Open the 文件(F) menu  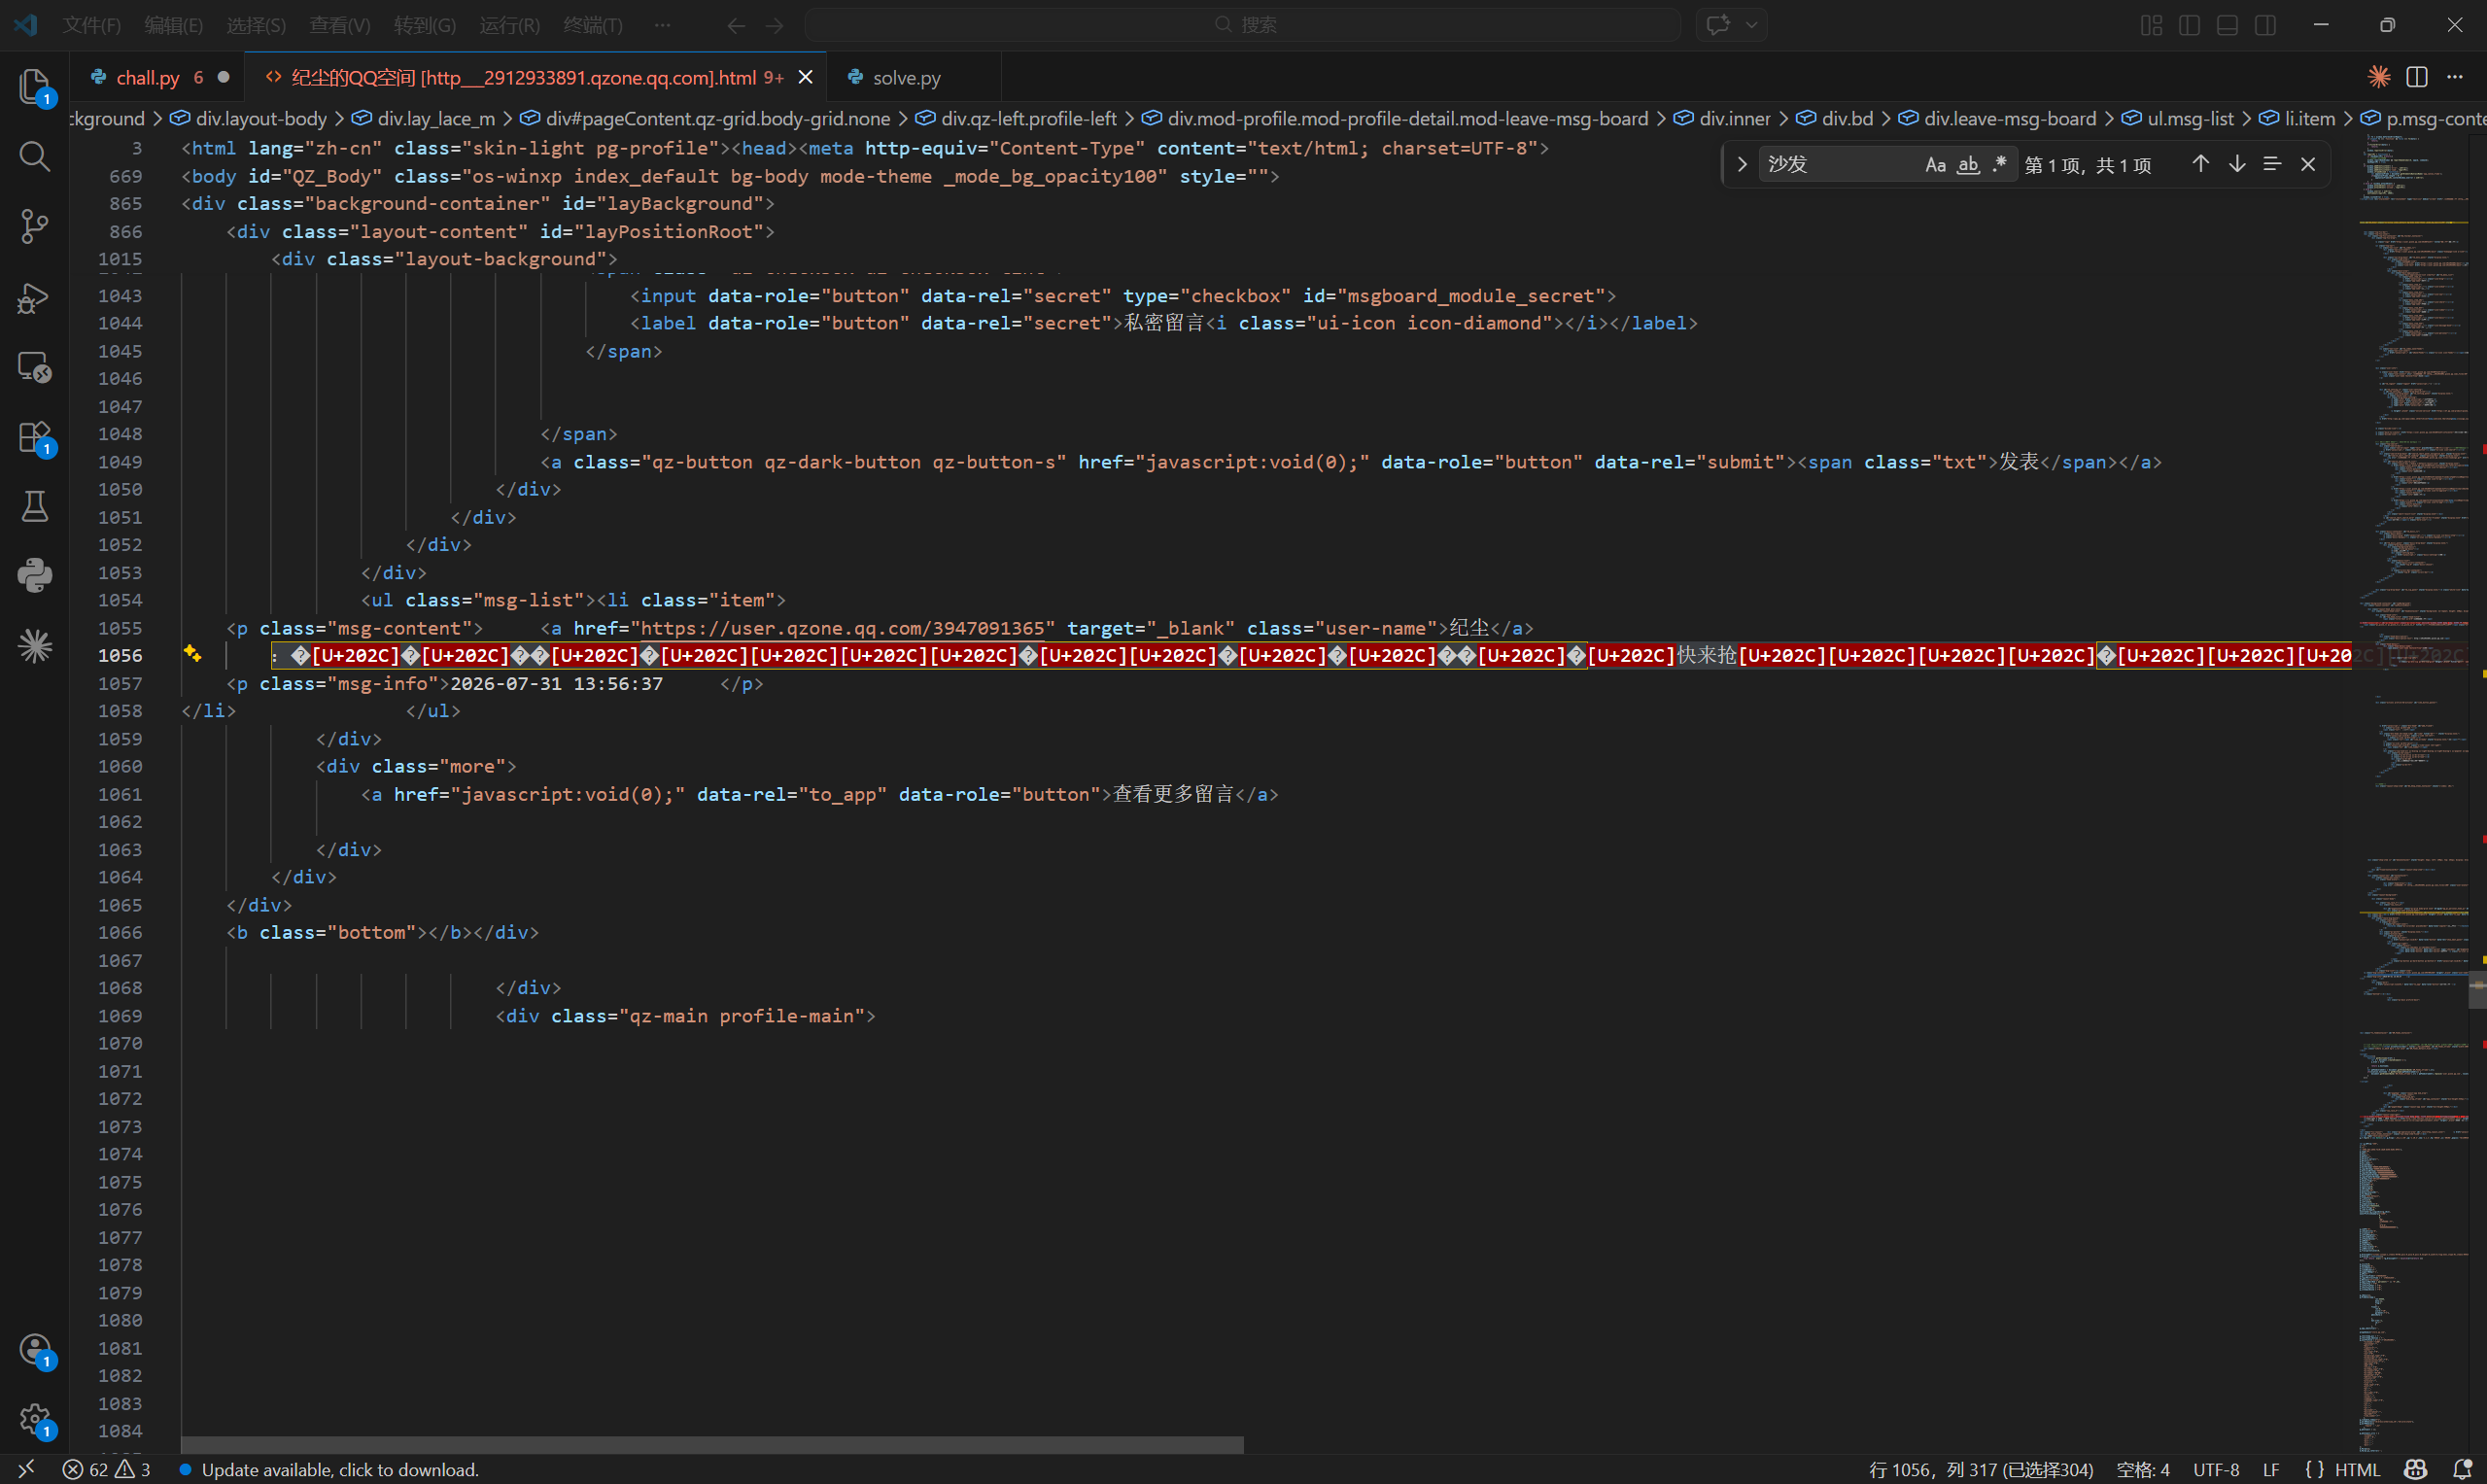91,25
